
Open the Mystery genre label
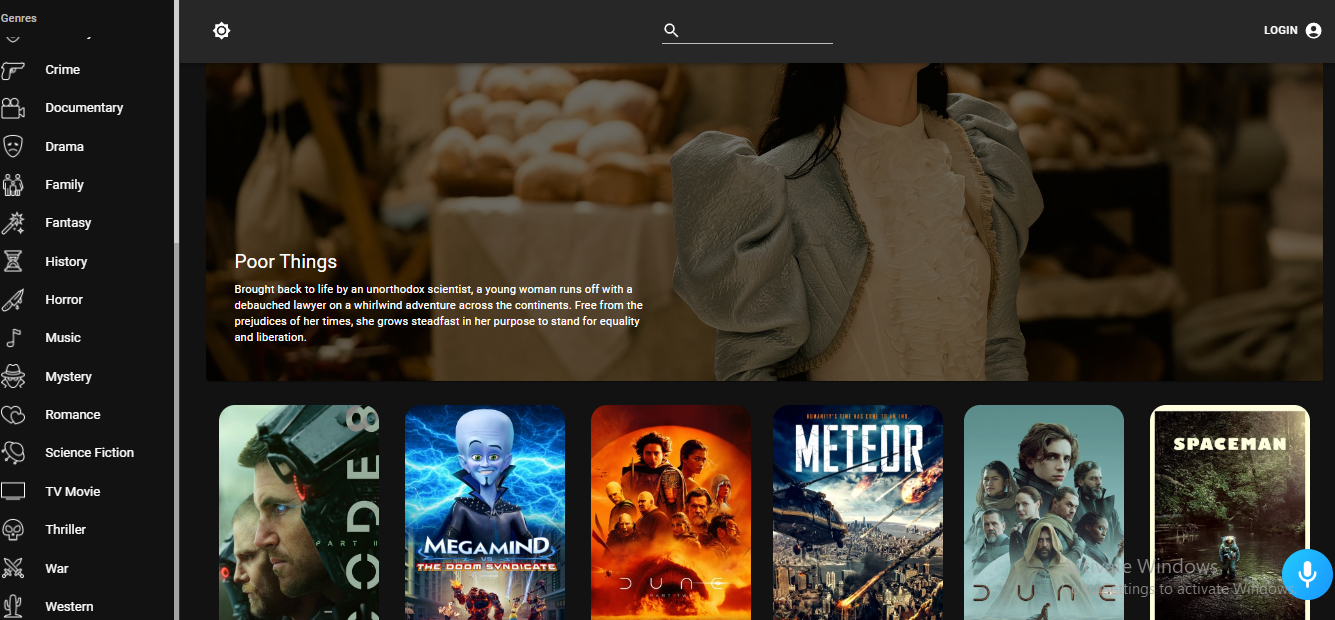click(x=68, y=377)
